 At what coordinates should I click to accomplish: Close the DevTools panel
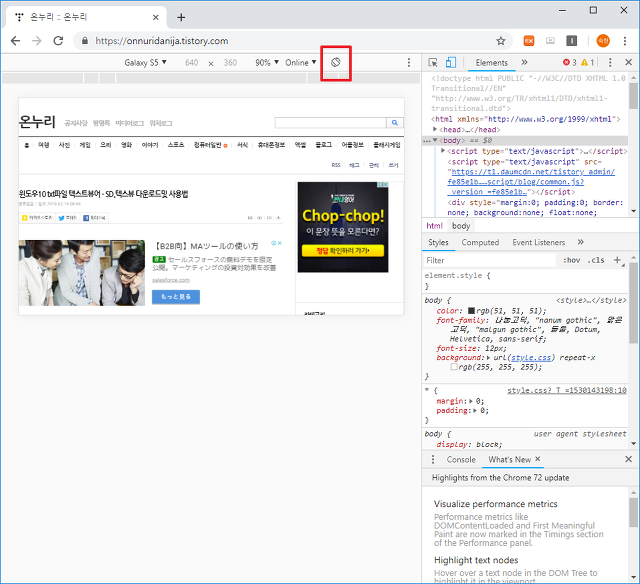(629, 62)
